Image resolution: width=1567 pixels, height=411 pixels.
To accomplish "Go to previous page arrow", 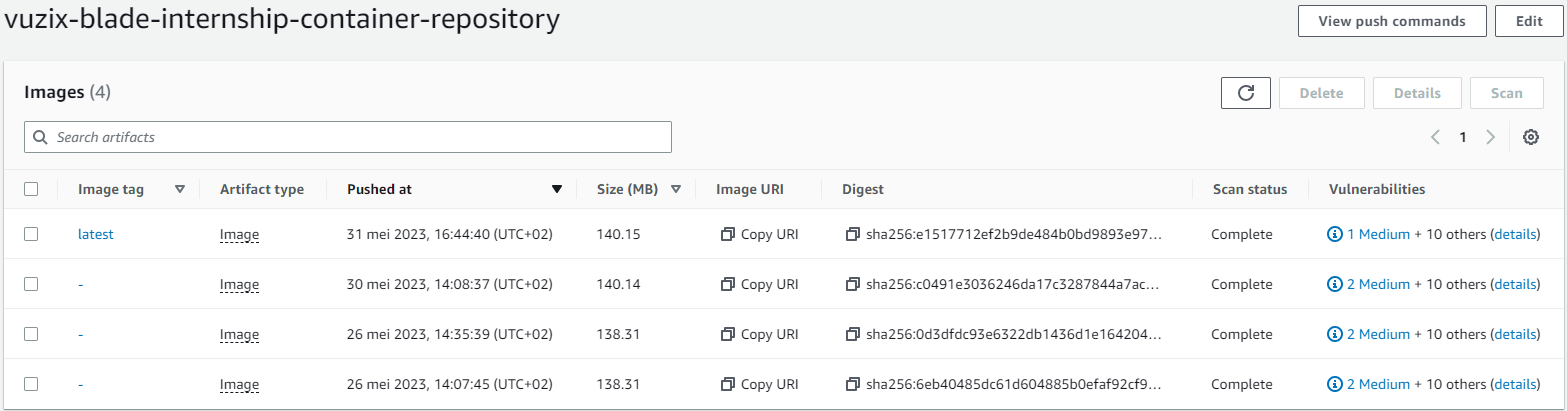I will coord(1435,137).
